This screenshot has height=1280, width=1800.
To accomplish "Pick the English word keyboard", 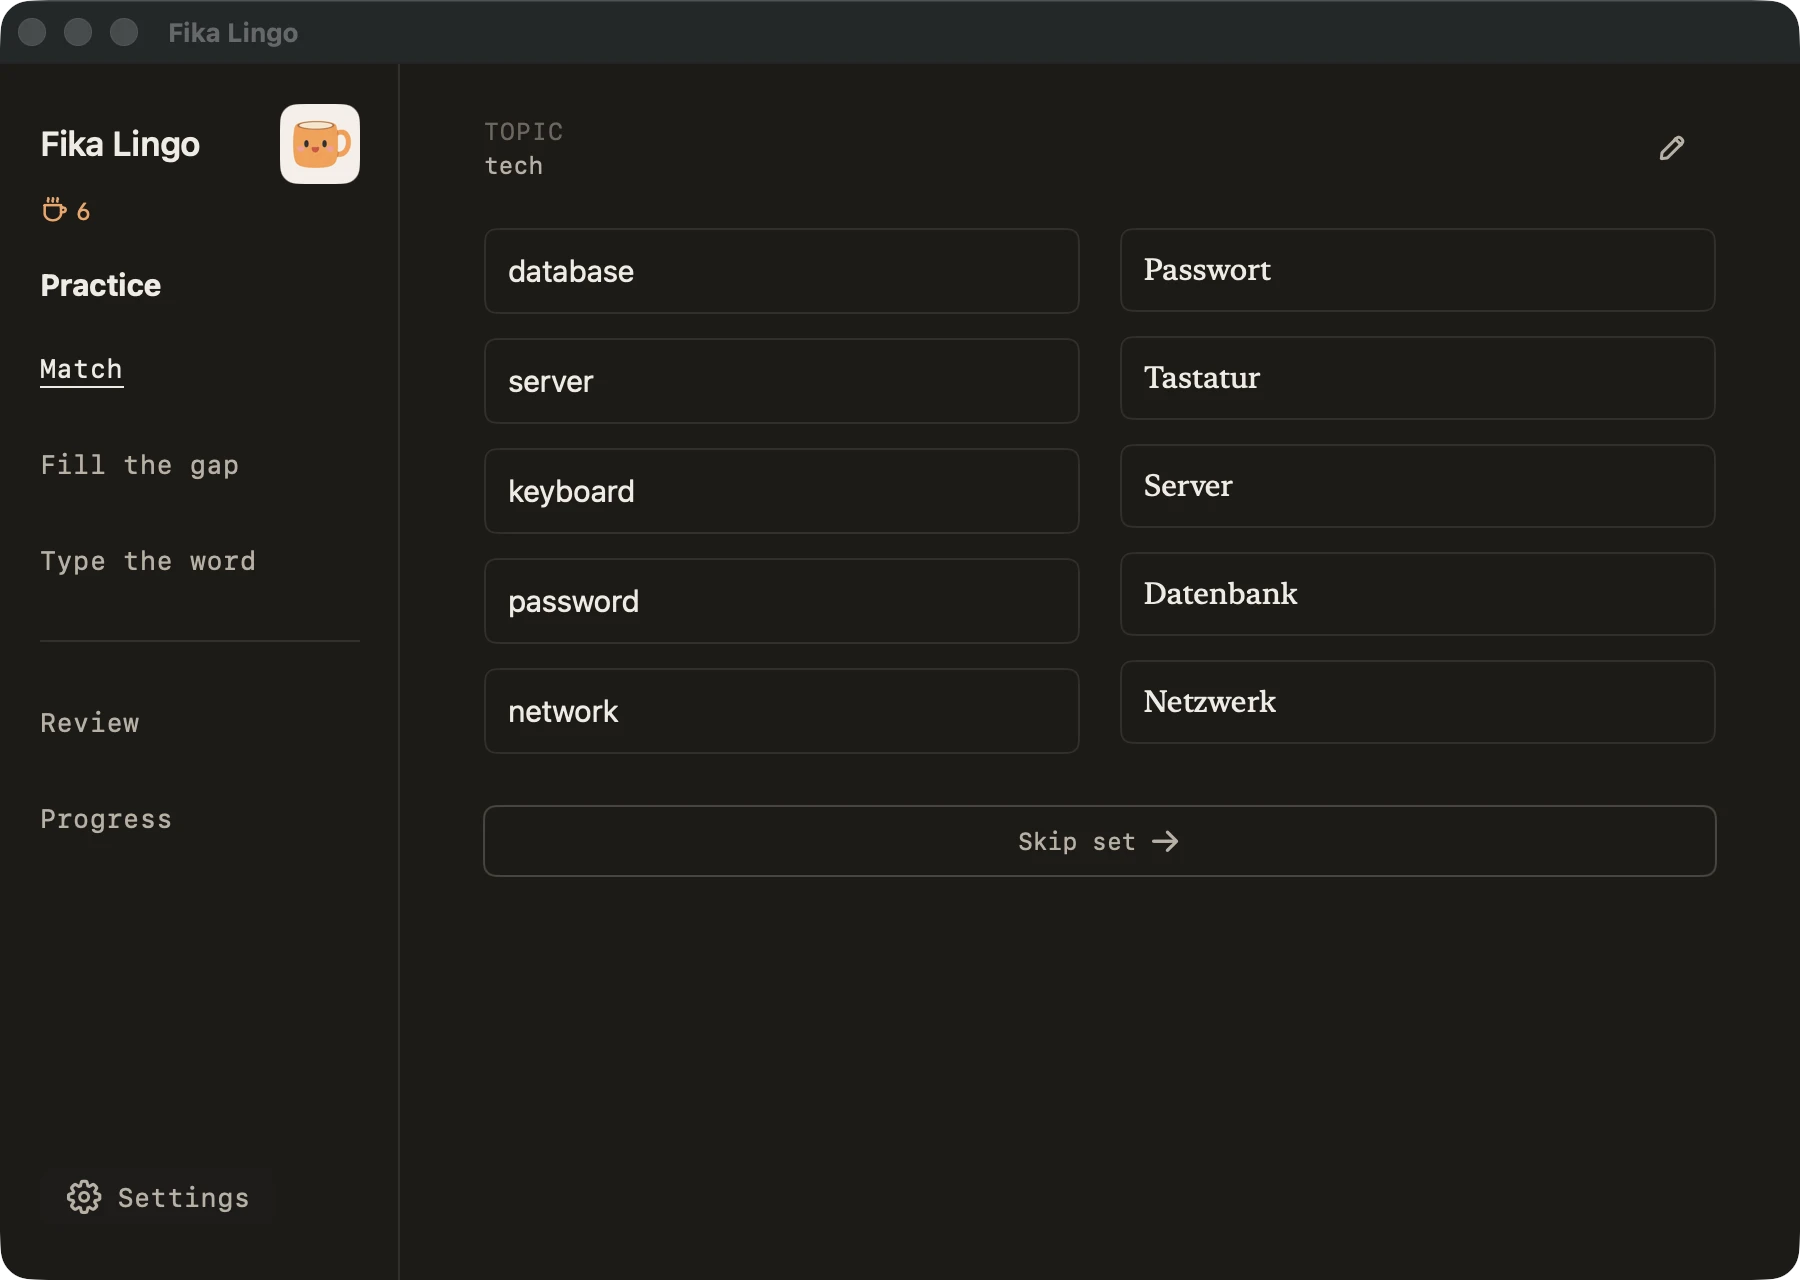I will [782, 491].
